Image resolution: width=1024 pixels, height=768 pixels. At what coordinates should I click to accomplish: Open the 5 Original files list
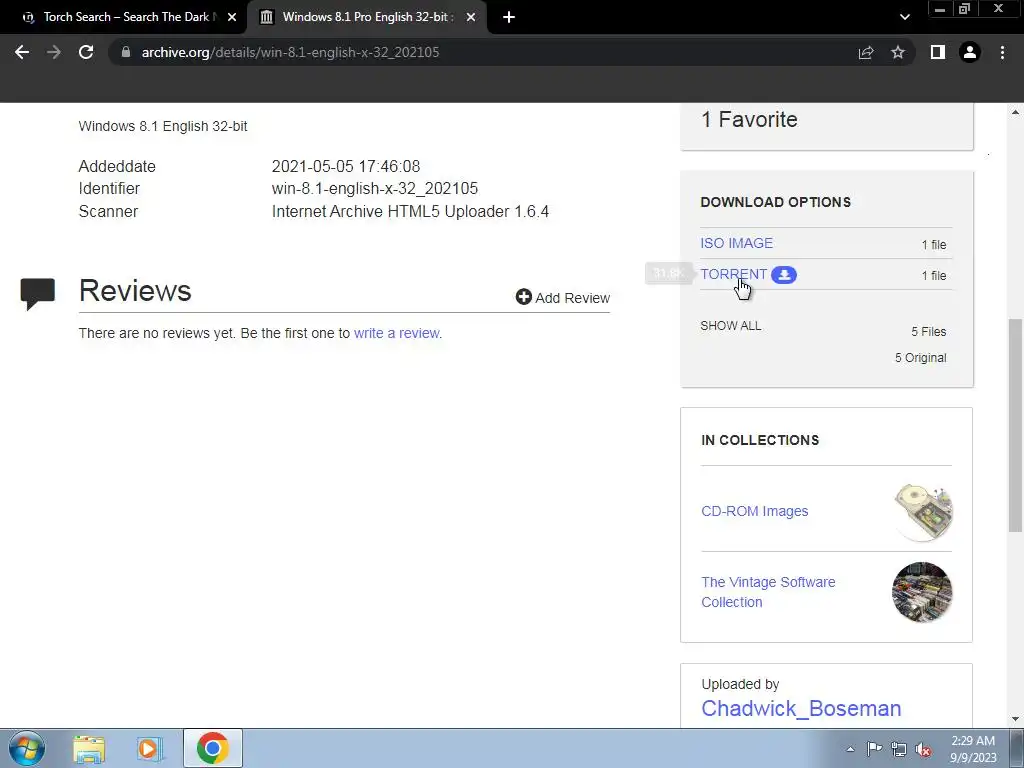click(920, 358)
